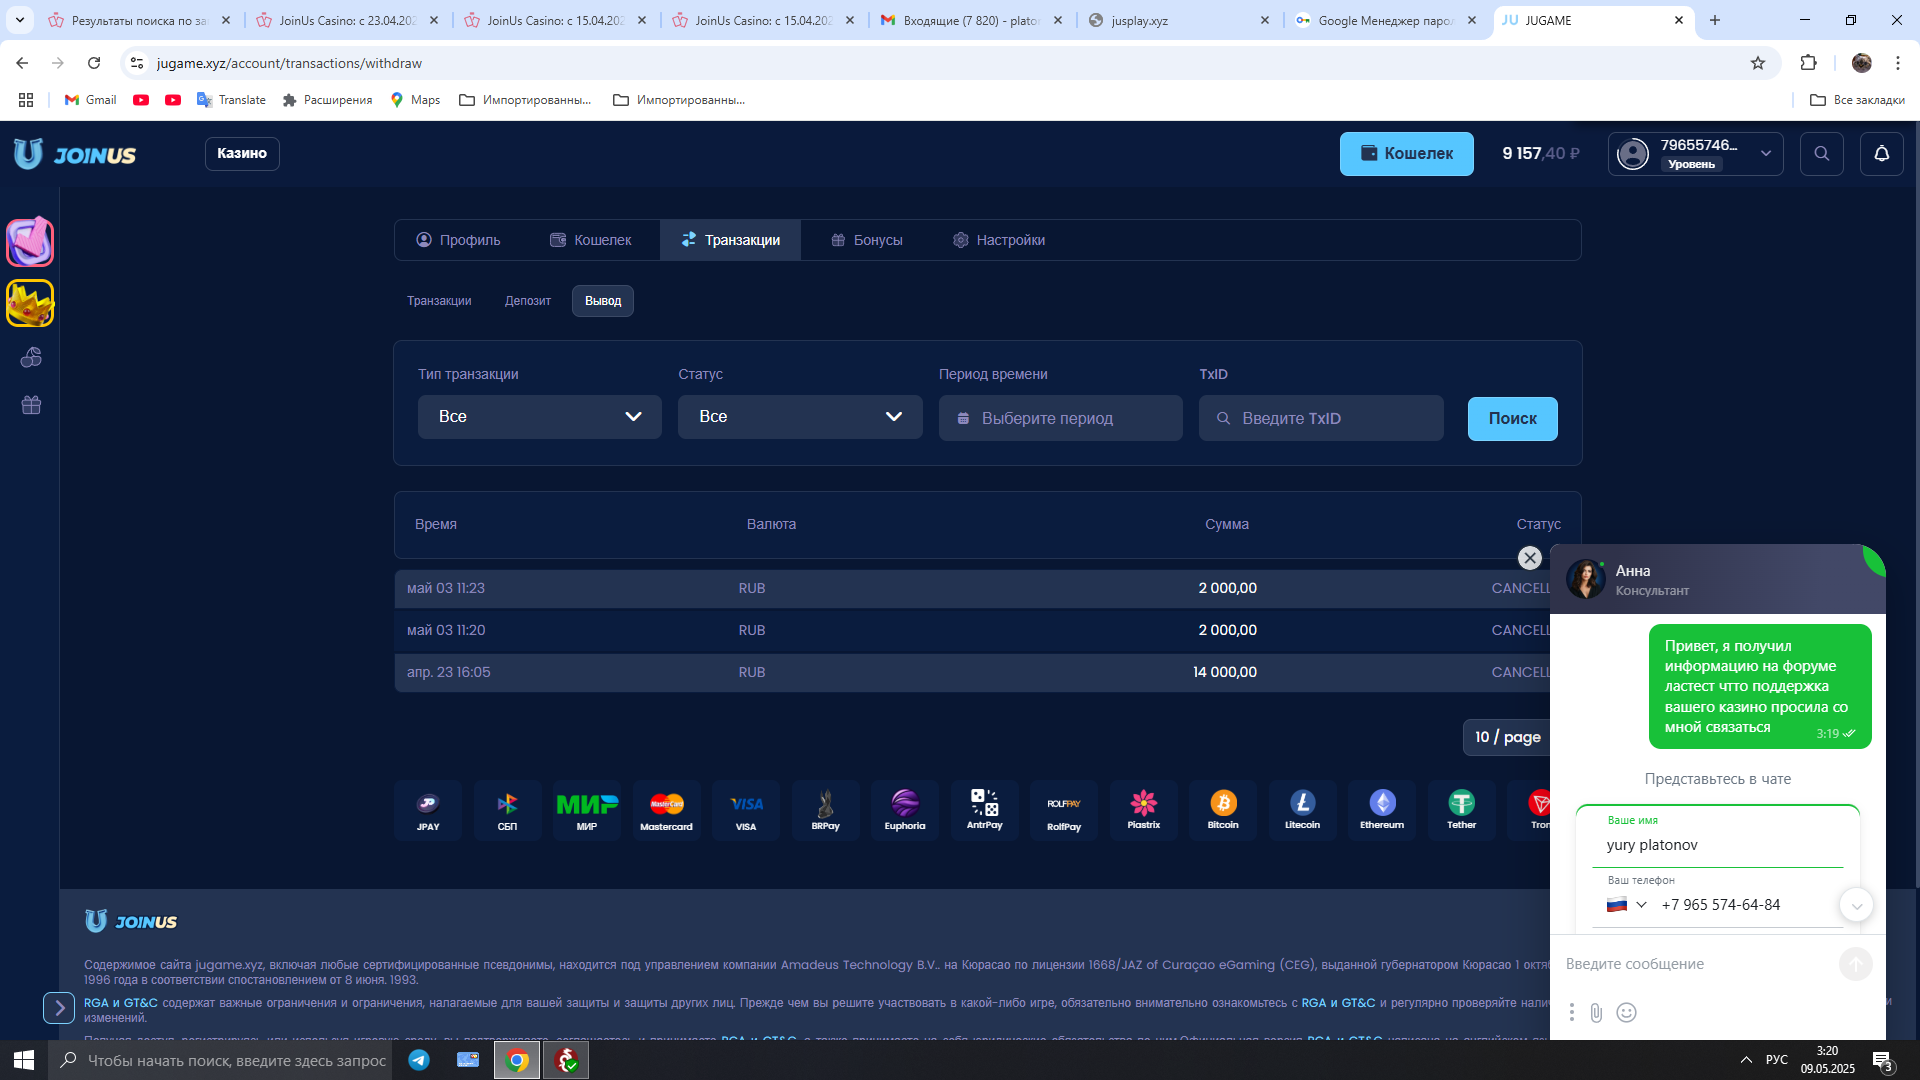
Task: Click the MИP payment method icon
Action: pyautogui.click(x=587, y=810)
